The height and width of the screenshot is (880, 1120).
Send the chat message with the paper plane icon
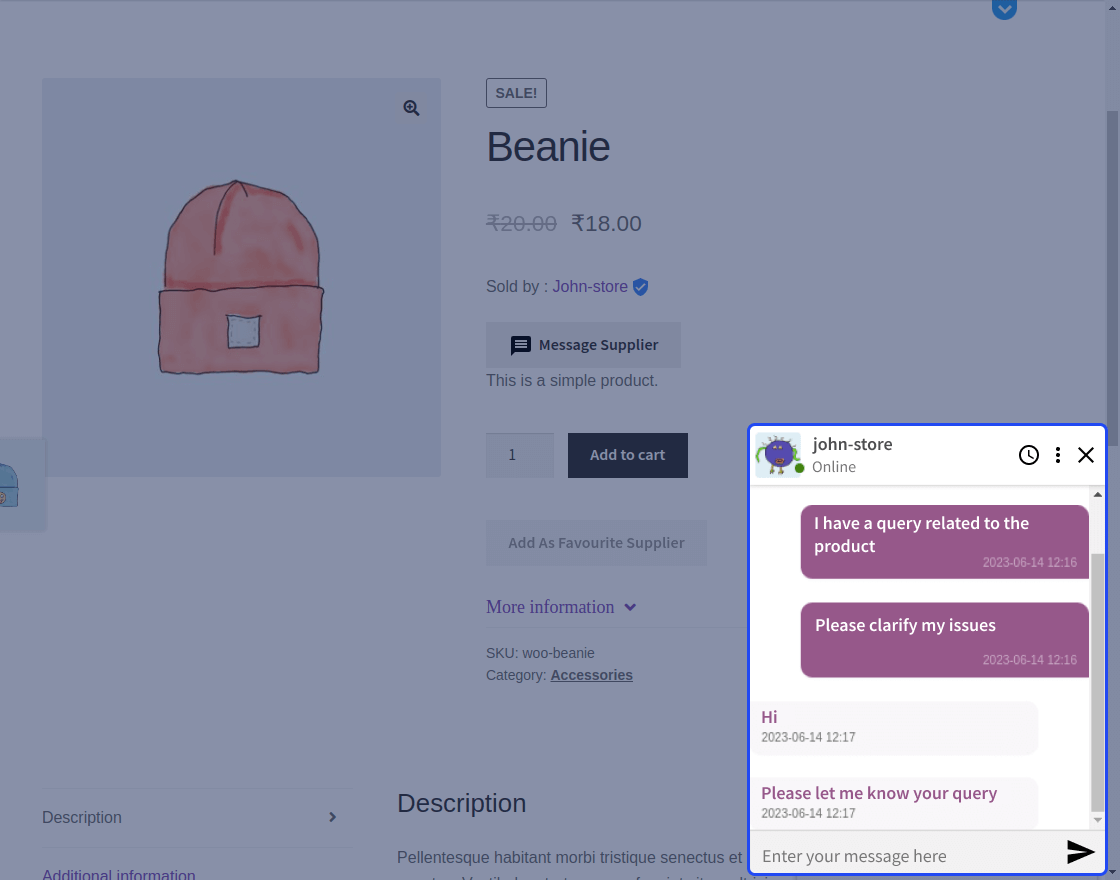(1081, 852)
